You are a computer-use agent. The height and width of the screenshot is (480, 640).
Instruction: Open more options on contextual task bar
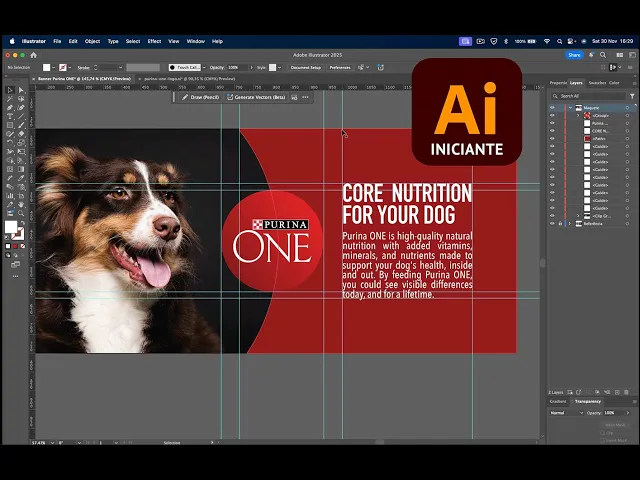(305, 97)
